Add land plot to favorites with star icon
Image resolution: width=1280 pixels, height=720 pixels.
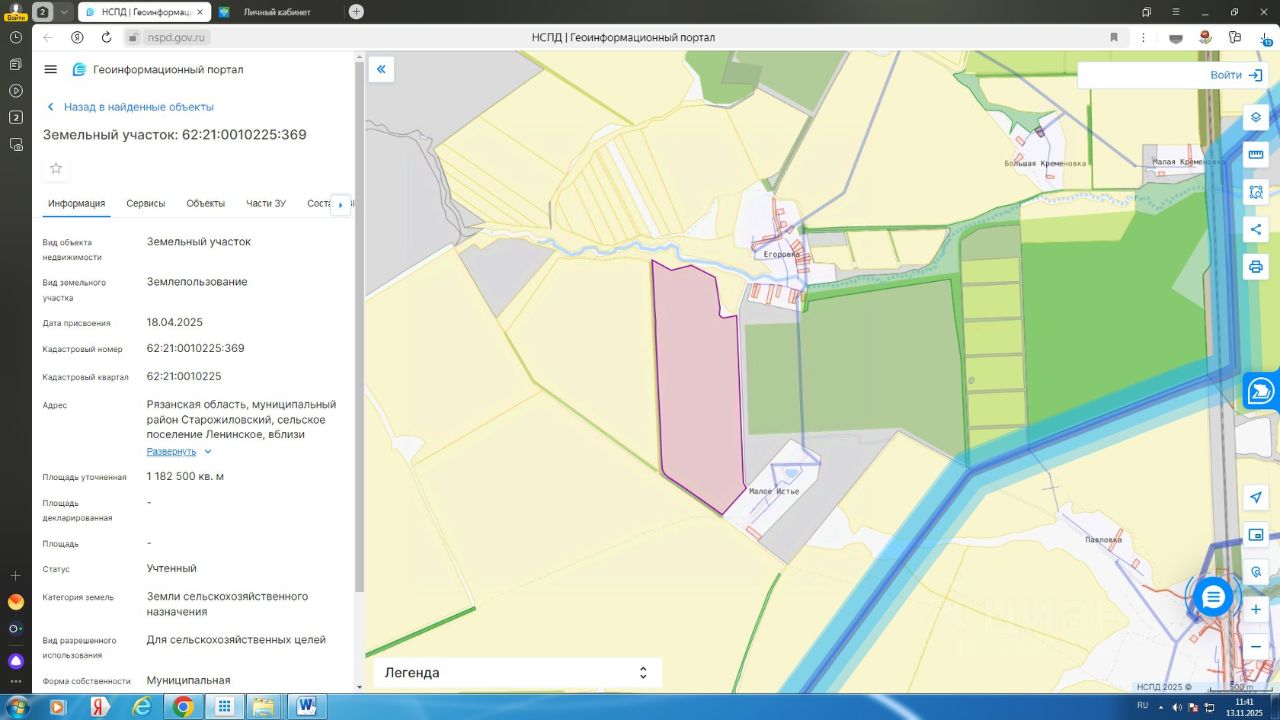pos(56,168)
